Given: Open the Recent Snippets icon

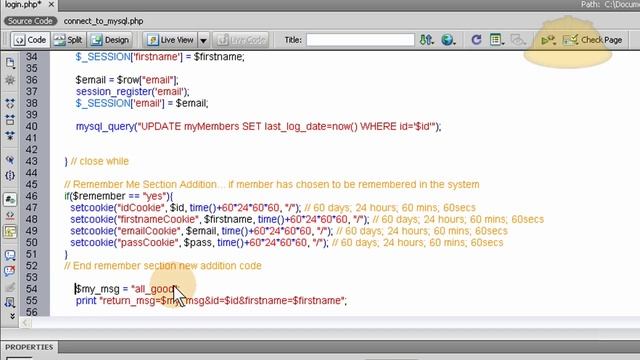Looking at the screenshot, I should click(10, 302).
